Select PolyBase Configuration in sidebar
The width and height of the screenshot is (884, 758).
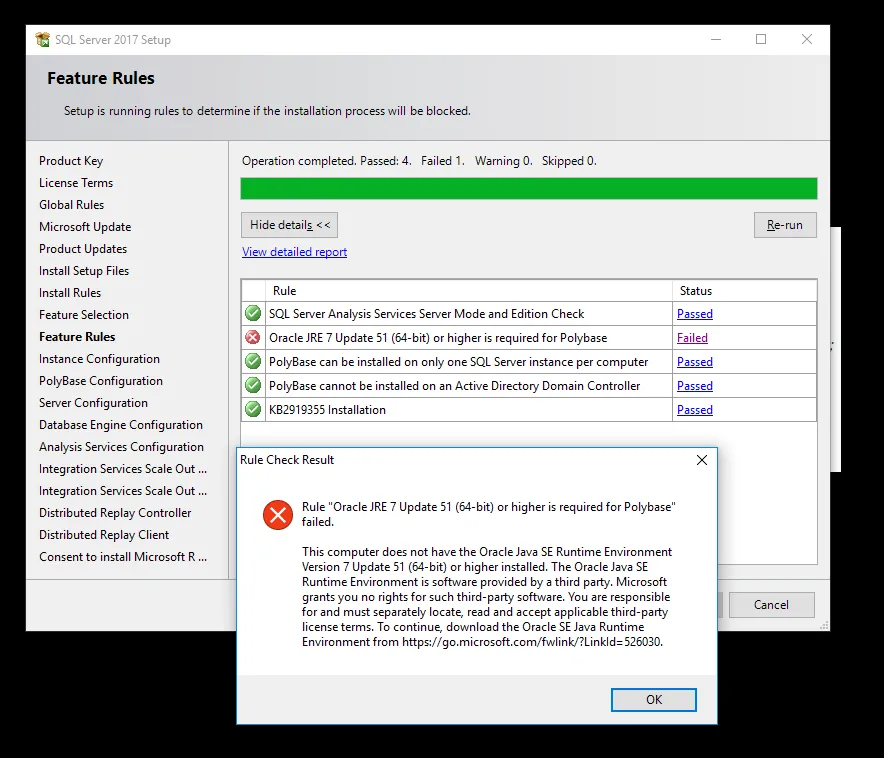click(x=101, y=380)
